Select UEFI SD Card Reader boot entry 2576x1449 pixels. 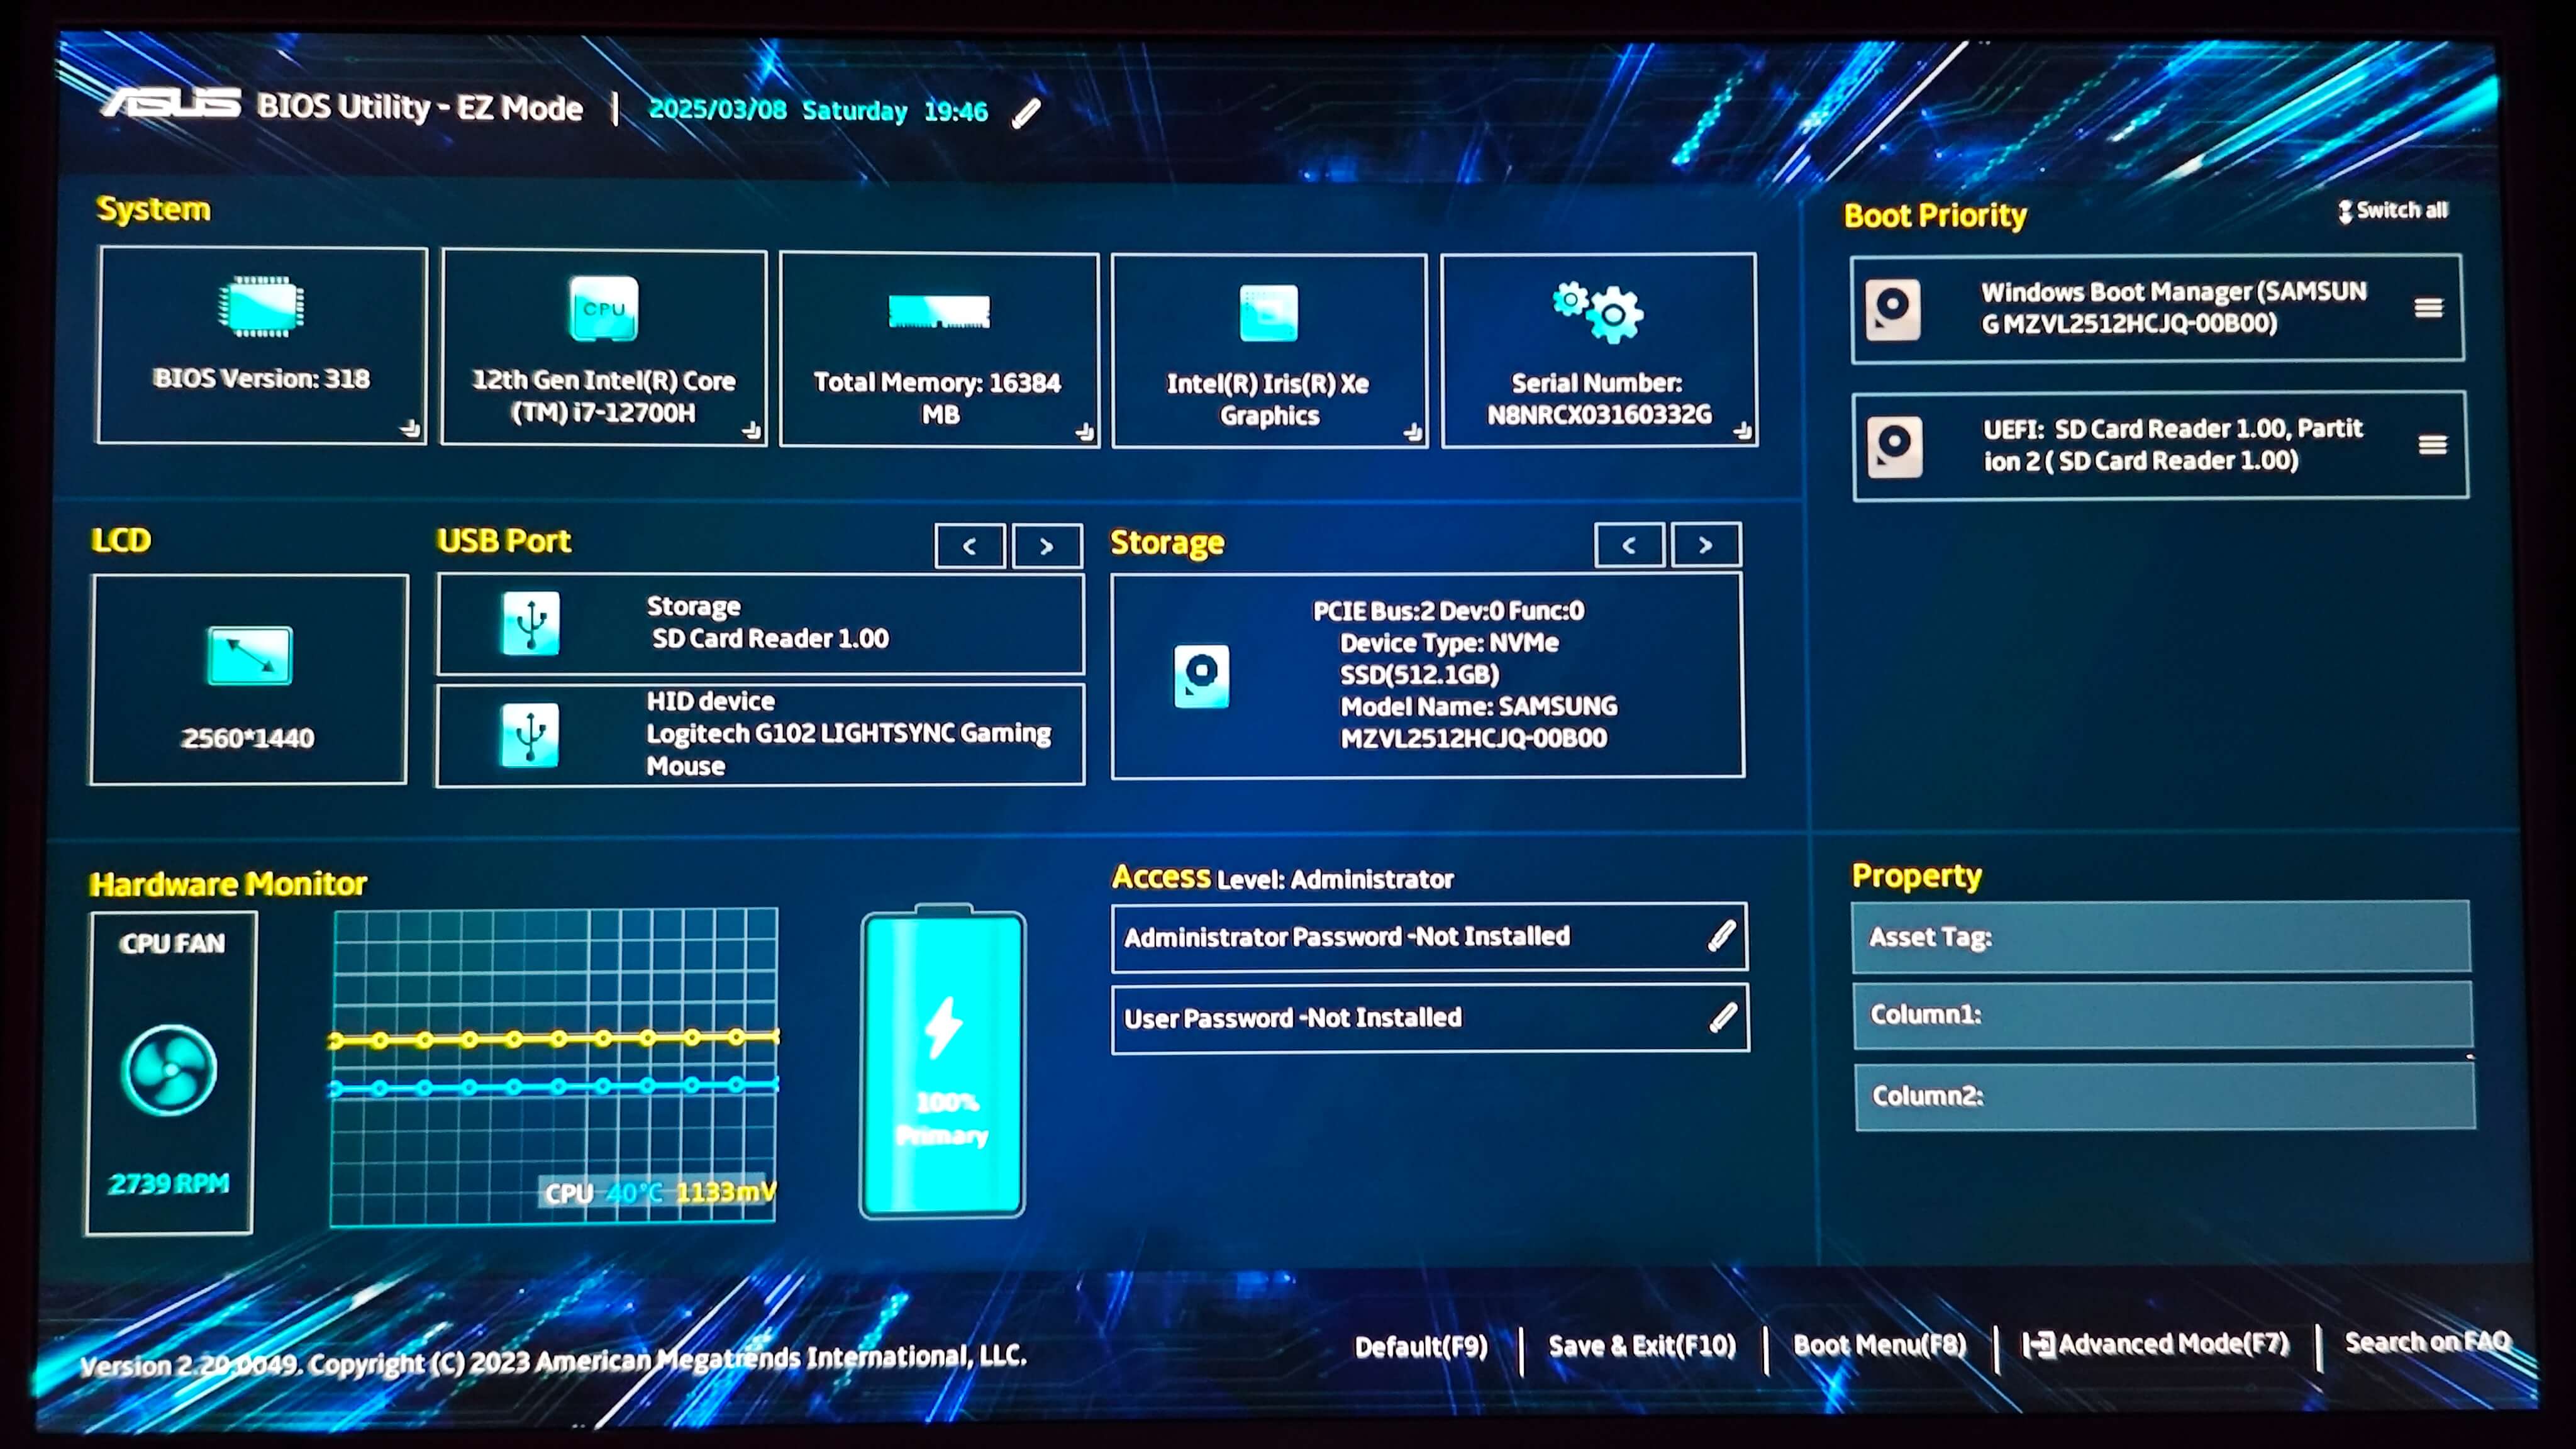2160,445
